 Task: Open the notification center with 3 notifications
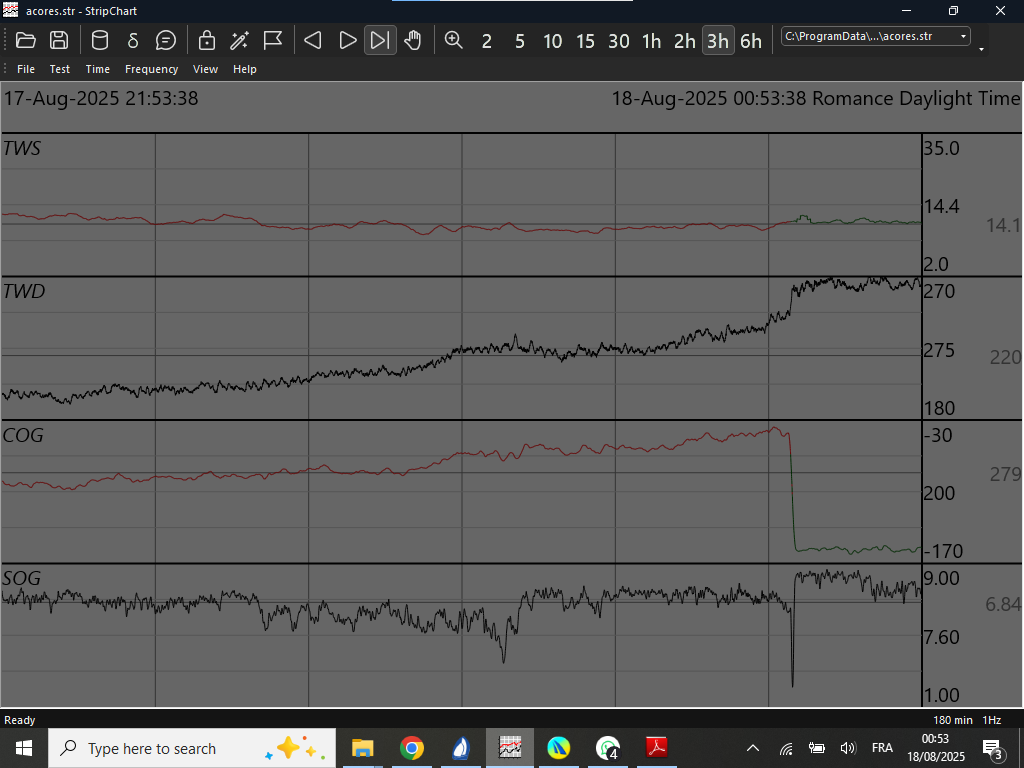click(993, 749)
